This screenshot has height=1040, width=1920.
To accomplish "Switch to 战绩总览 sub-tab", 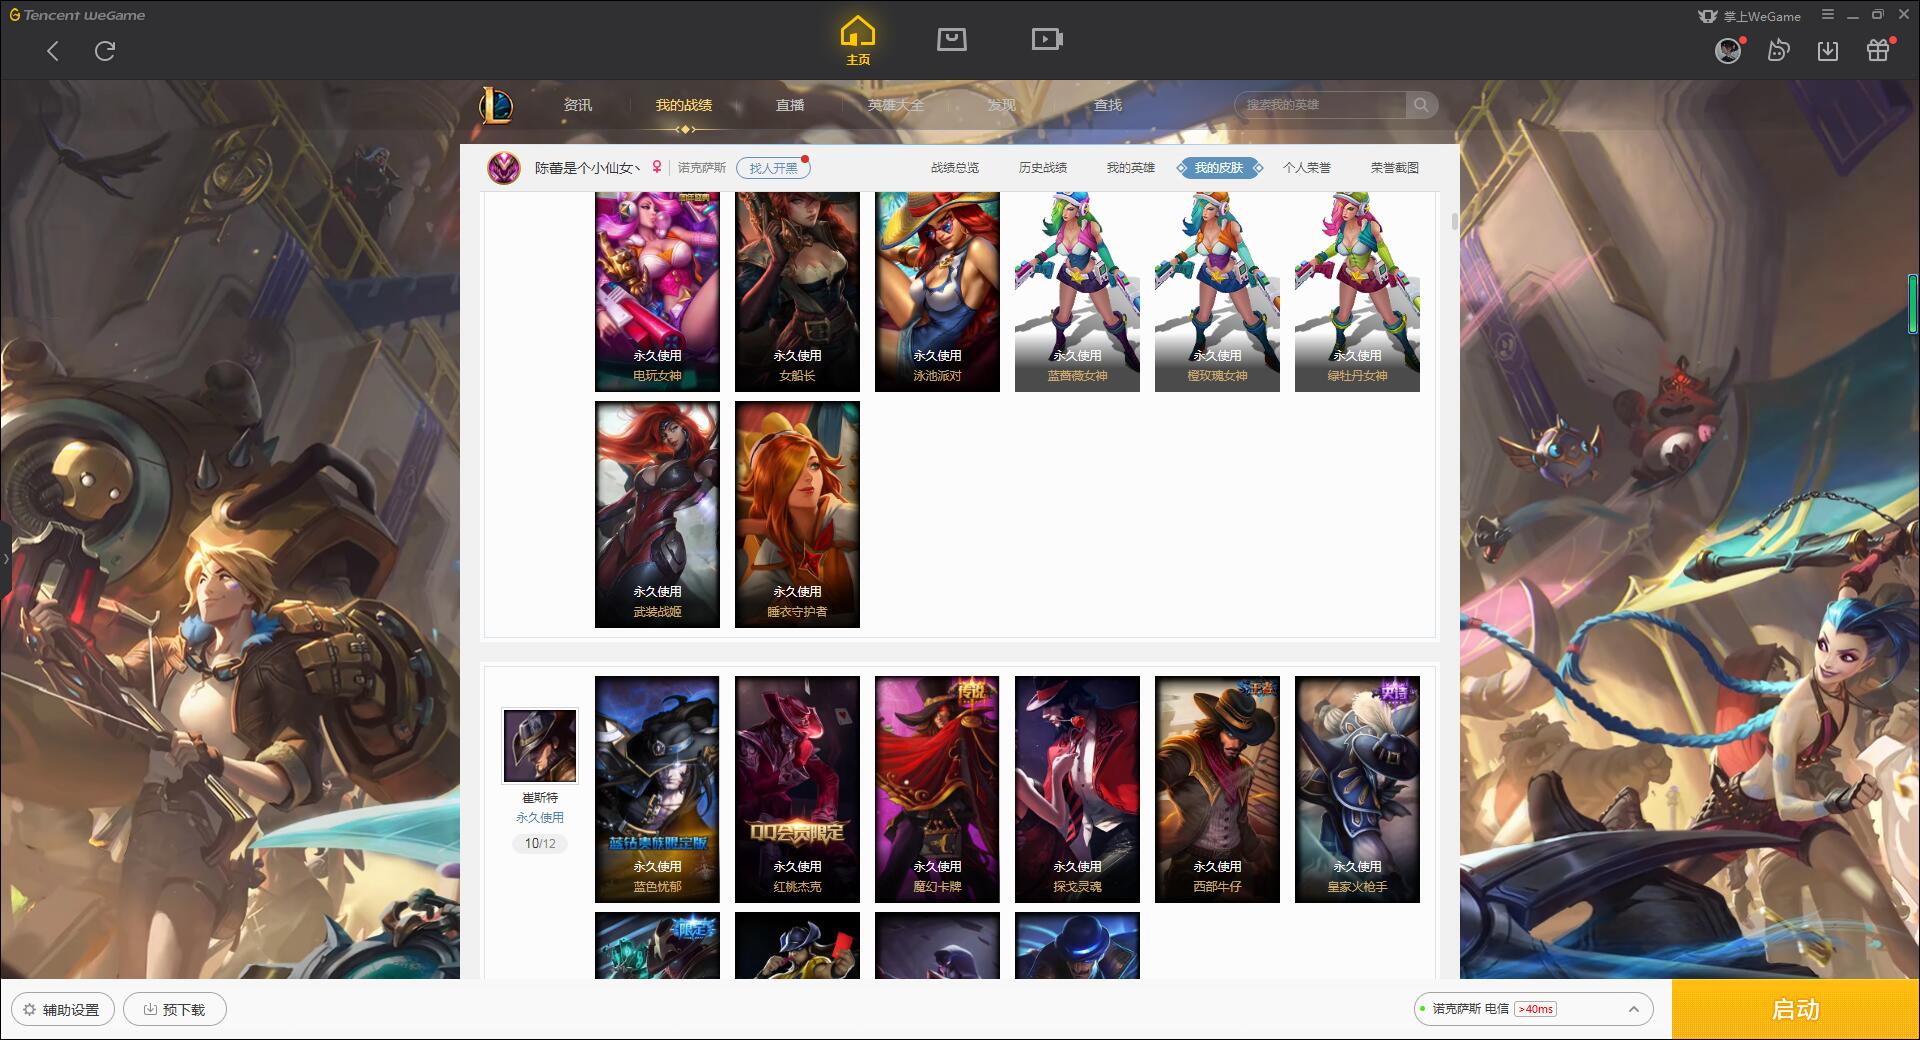I will 955,168.
